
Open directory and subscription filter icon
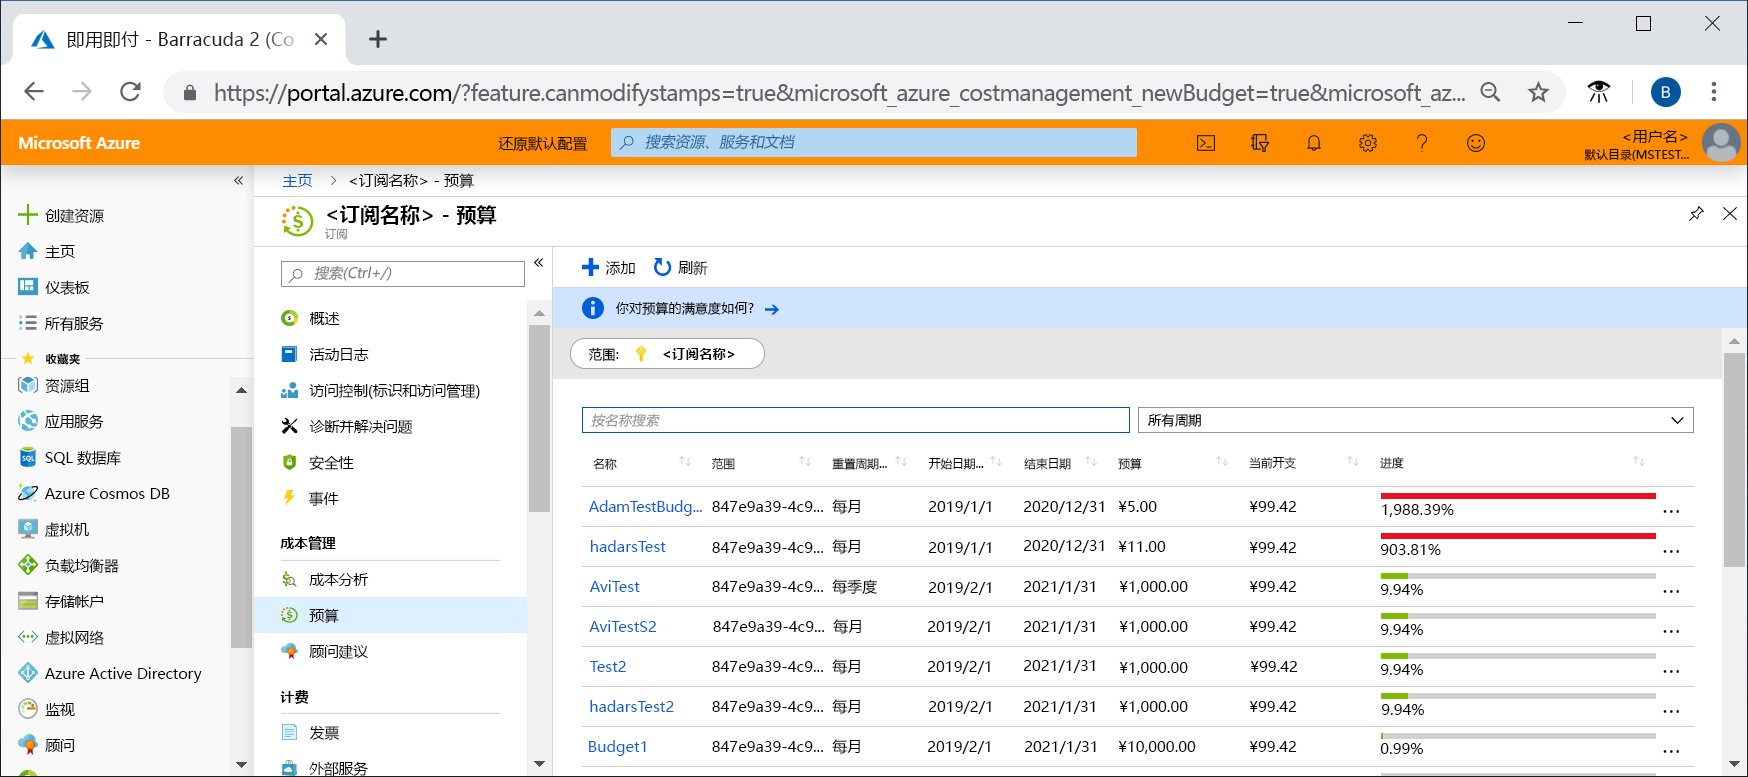[x=1260, y=143]
